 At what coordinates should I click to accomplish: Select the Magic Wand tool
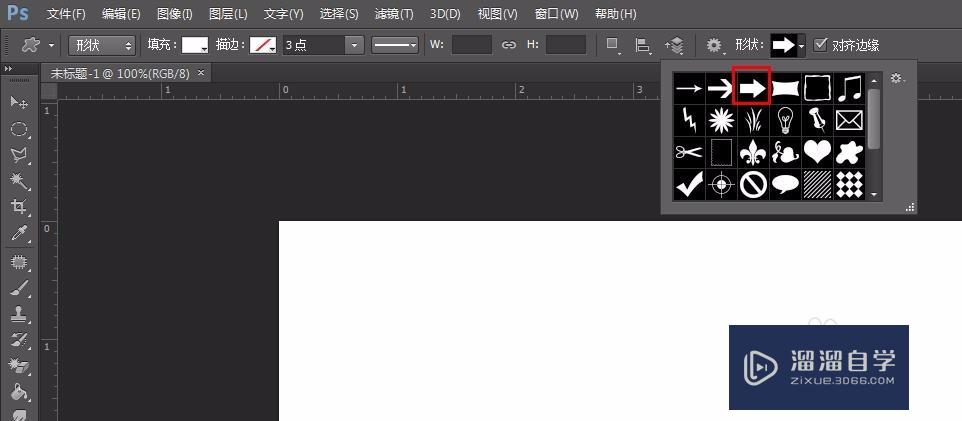tap(20, 180)
